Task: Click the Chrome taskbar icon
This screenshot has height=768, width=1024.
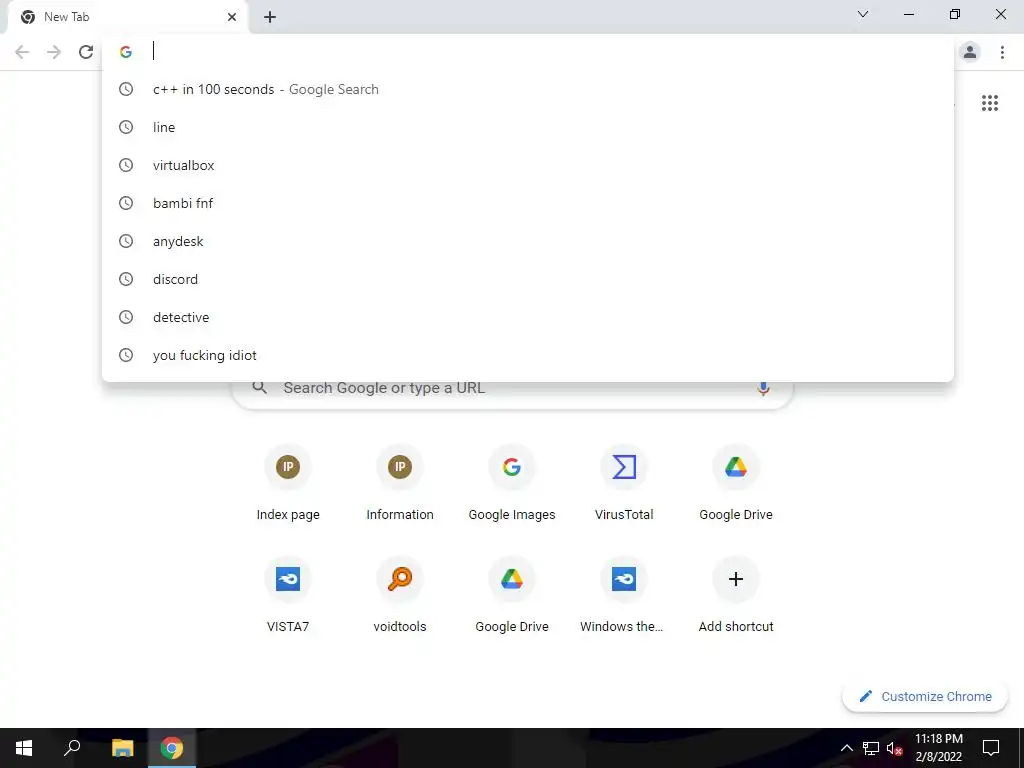Action: click(x=172, y=748)
